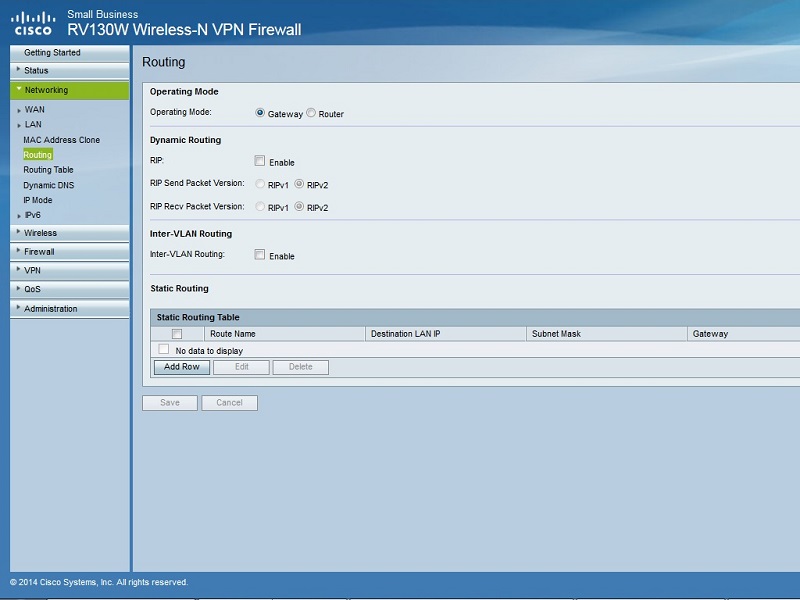Select Gateway operating mode
Screen dimensions: 800x600
(x=260, y=113)
